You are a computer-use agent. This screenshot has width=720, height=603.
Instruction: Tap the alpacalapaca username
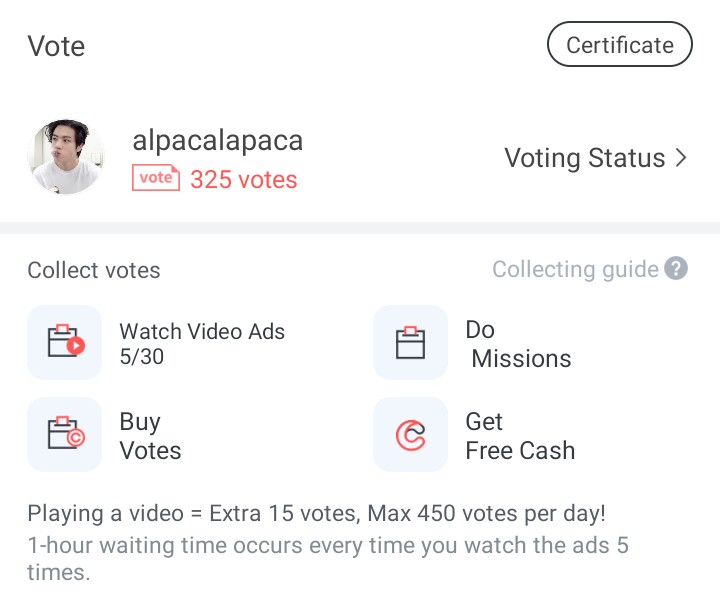pos(217,141)
